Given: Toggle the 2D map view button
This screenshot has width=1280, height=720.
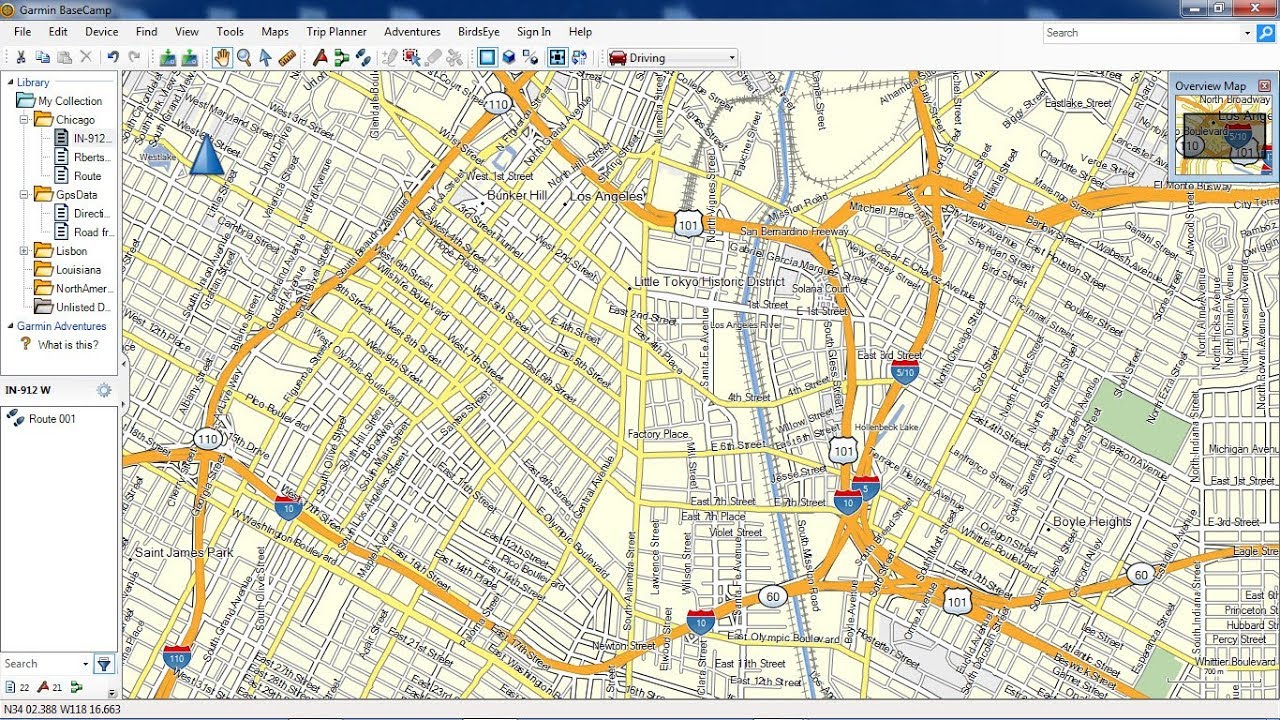Looking at the screenshot, I should click(487, 58).
